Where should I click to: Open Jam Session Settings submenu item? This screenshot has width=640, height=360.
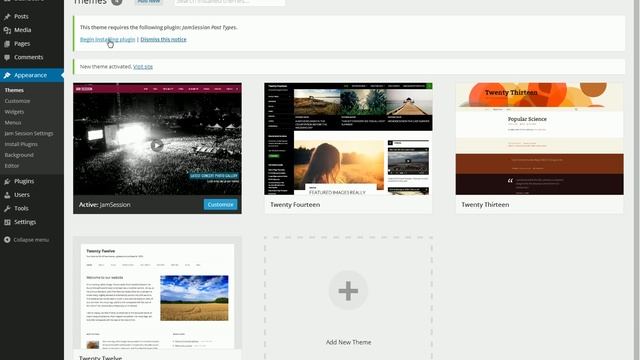(x=29, y=133)
